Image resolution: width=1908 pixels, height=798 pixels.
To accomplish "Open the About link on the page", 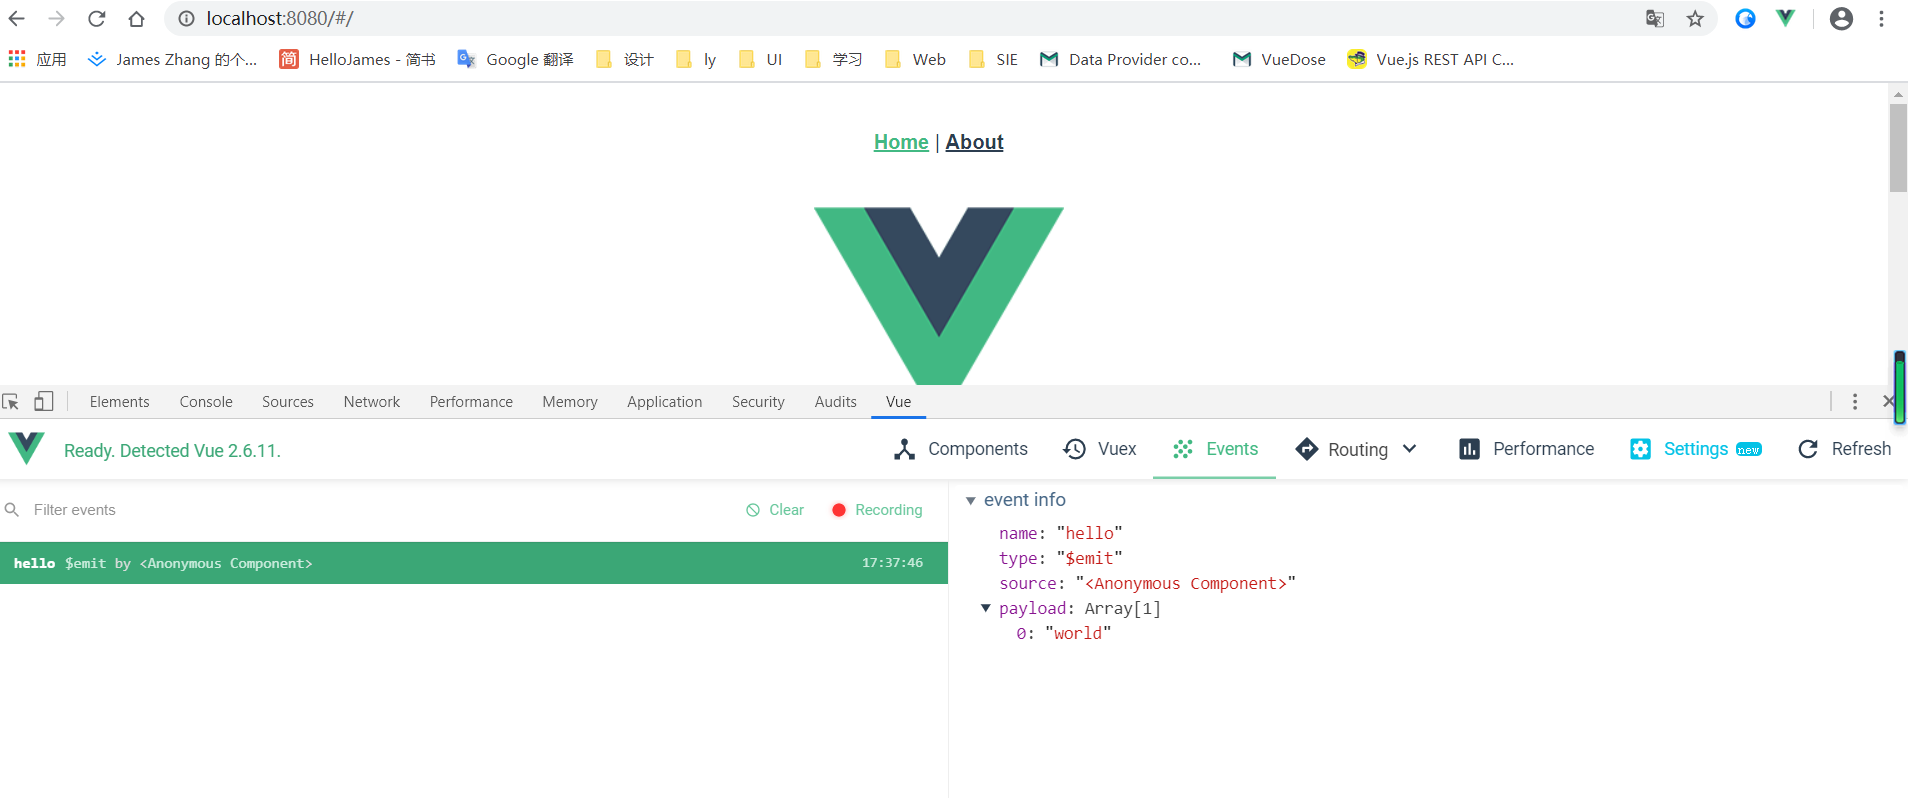I will (974, 142).
